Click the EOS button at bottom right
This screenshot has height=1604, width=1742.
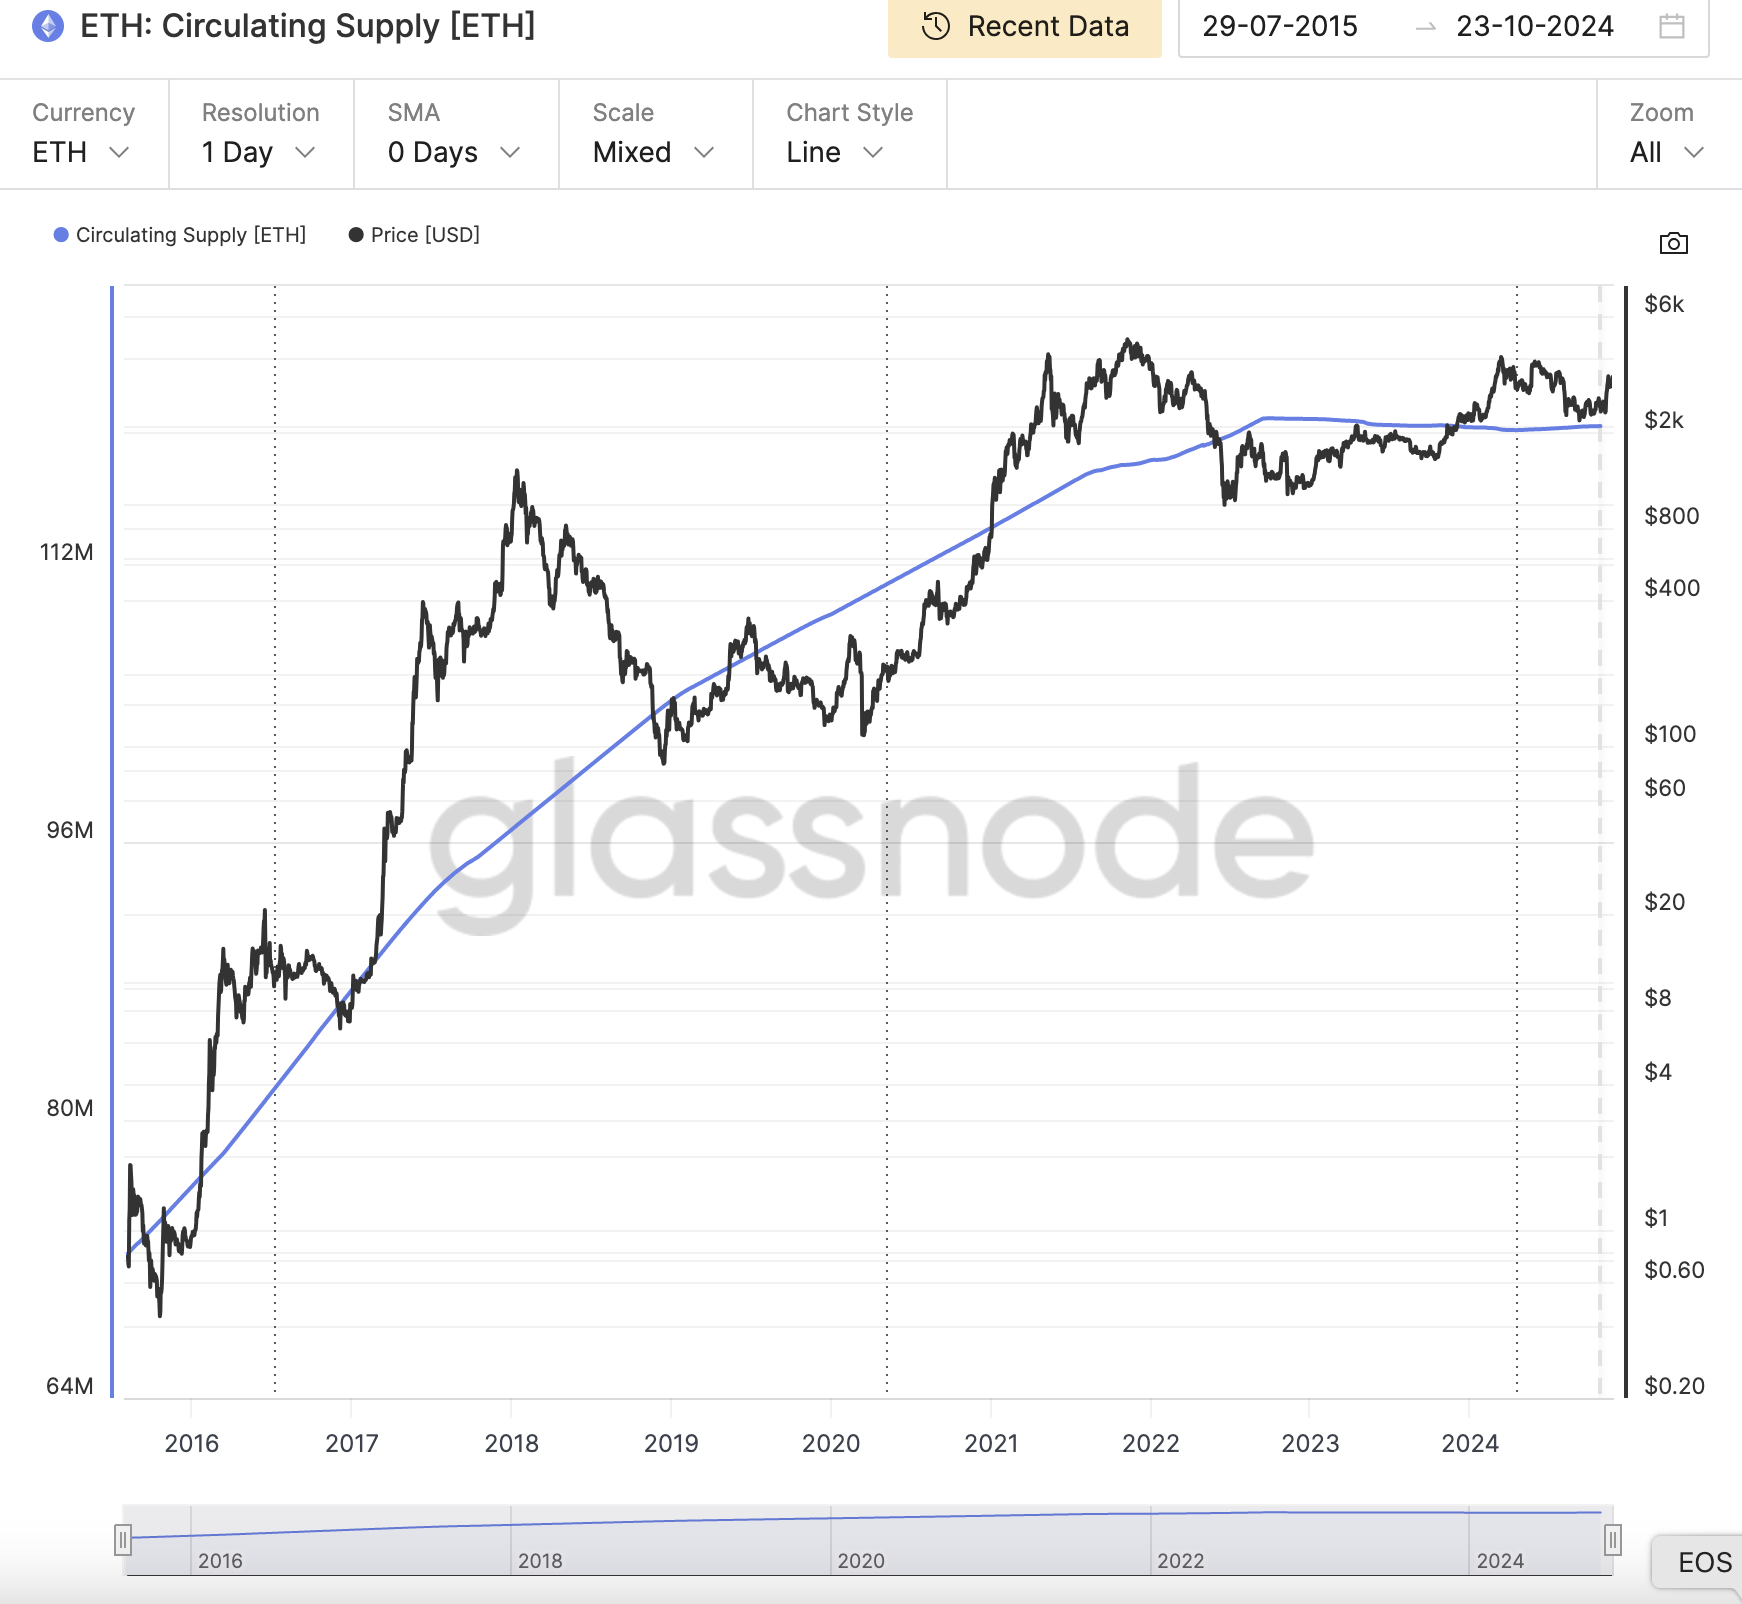click(1703, 1562)
